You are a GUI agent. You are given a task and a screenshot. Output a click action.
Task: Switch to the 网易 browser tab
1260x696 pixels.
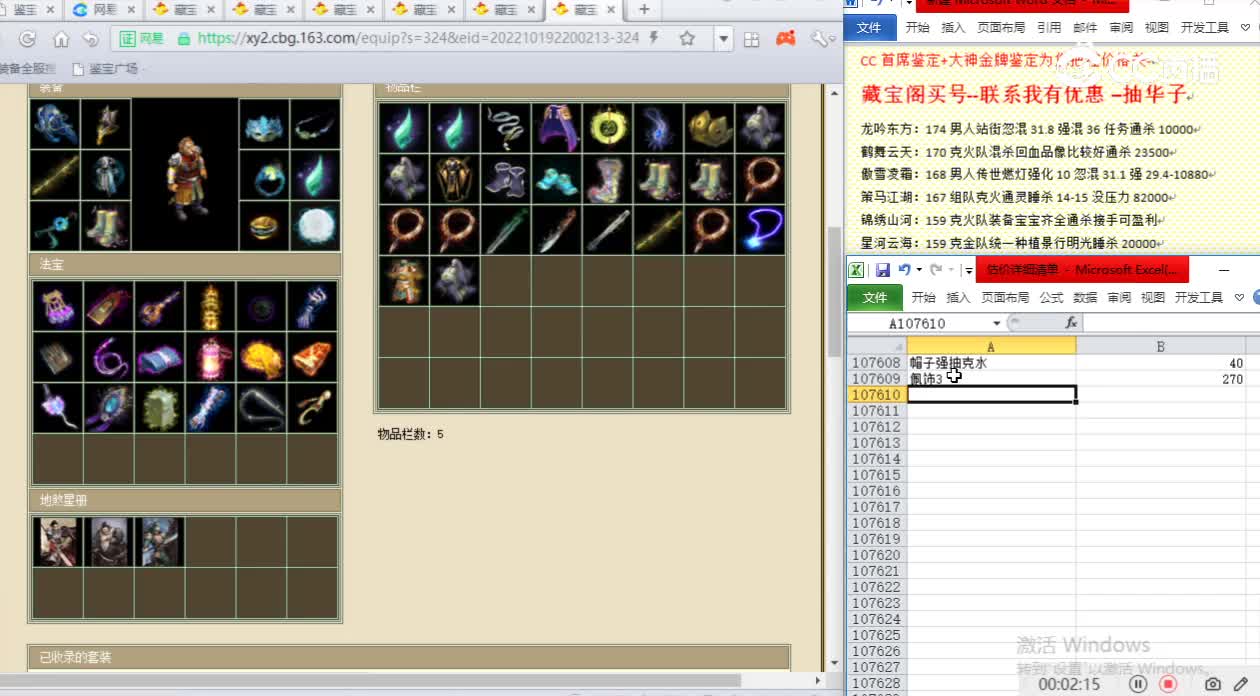pos(104,9)
